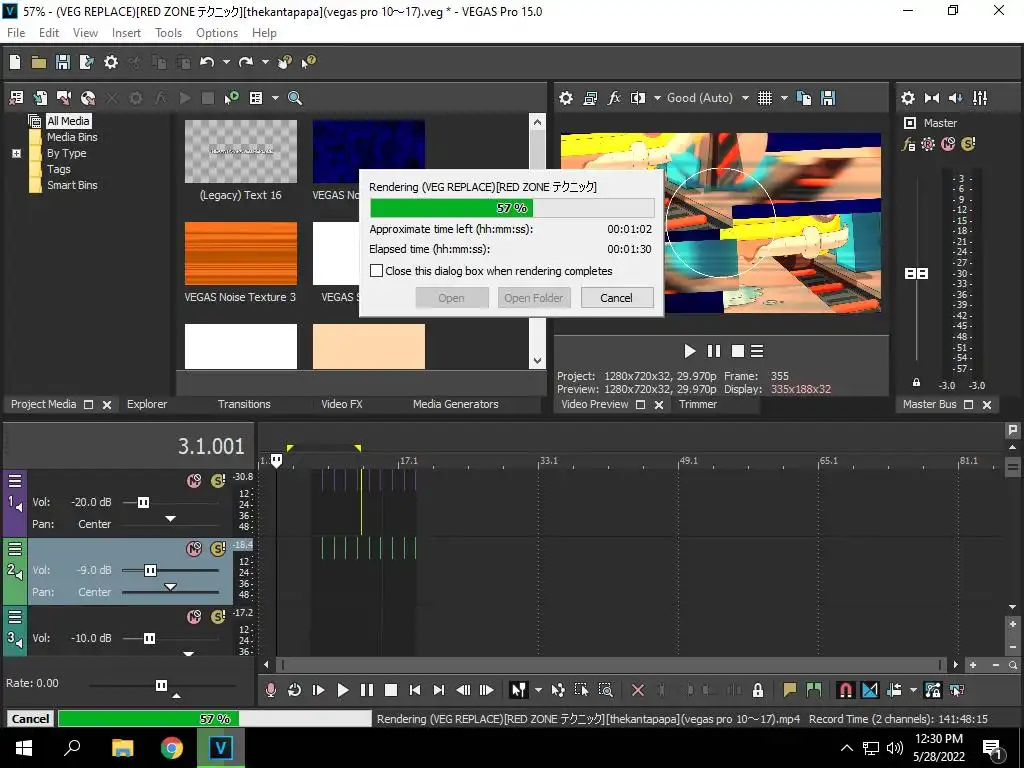Open Video Output FX icon in preview
Image resolution: width=1024 pixels, height=768 pixels.
coord(614,98)
